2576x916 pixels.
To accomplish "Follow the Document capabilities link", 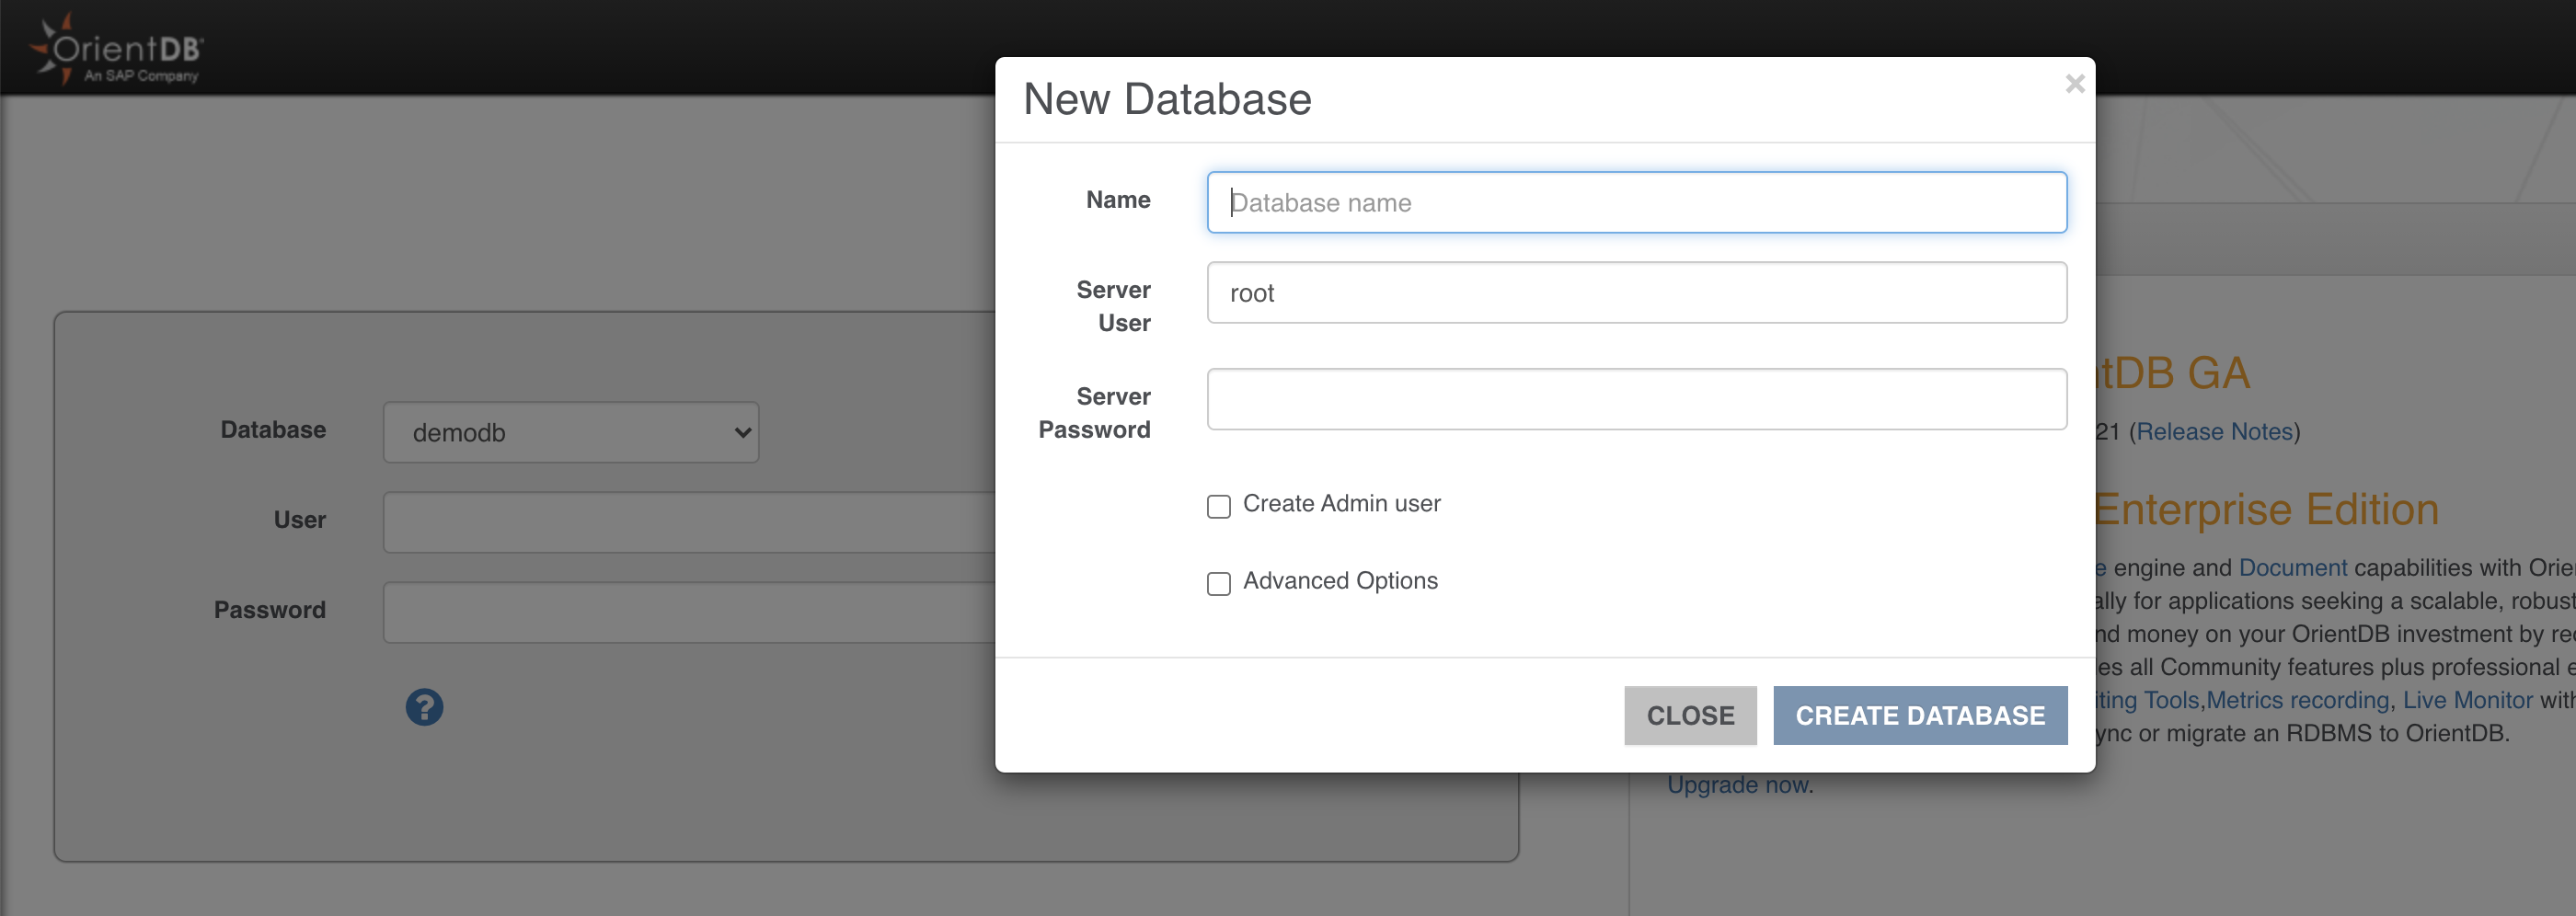I will 2292,568.
